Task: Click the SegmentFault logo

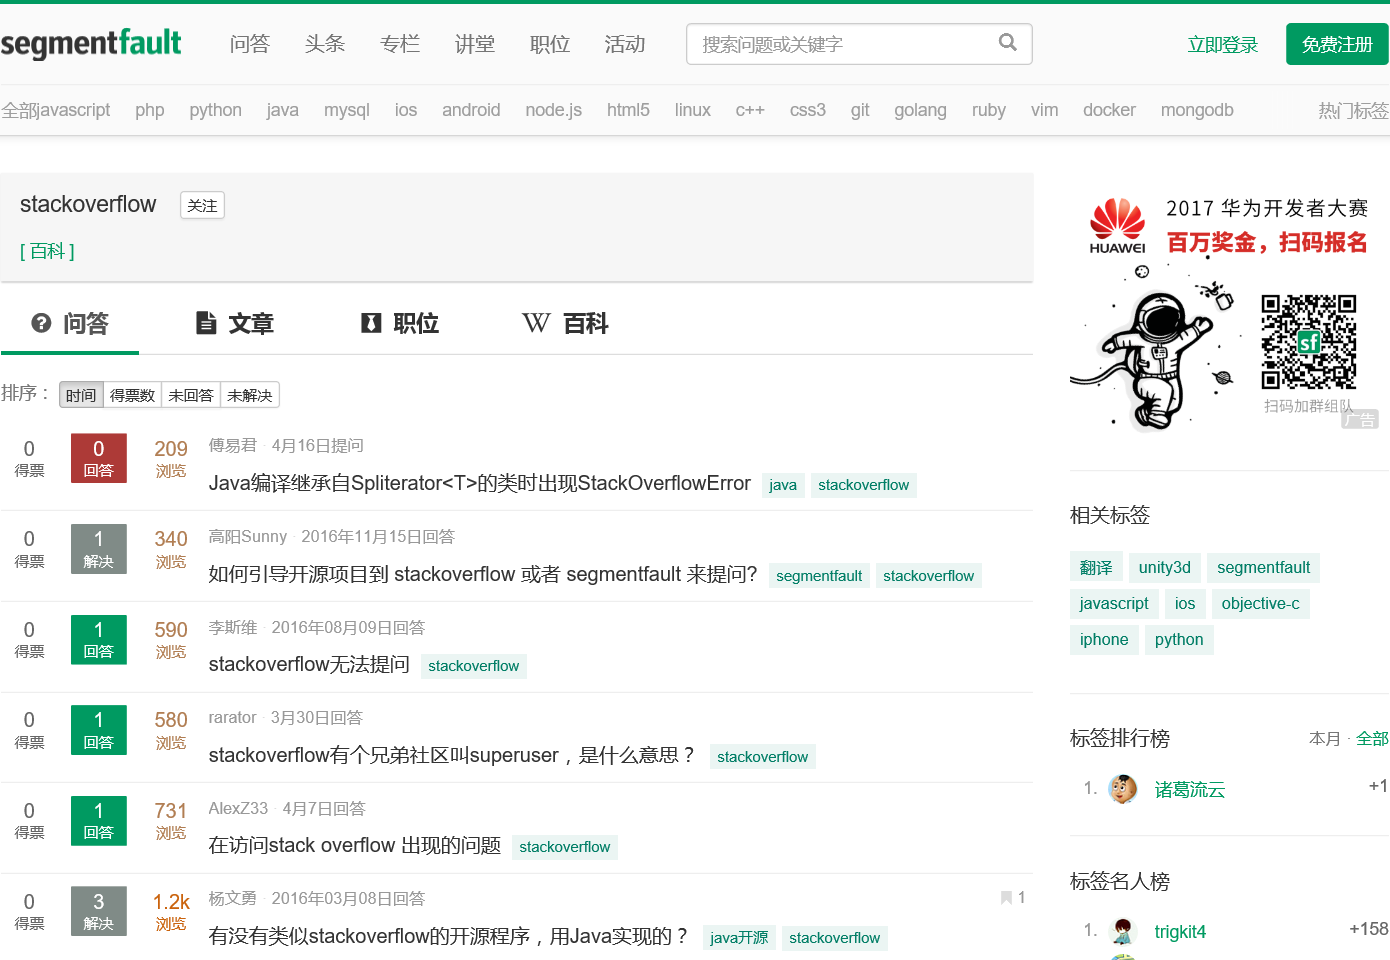Action: click(x=92, y=44)
